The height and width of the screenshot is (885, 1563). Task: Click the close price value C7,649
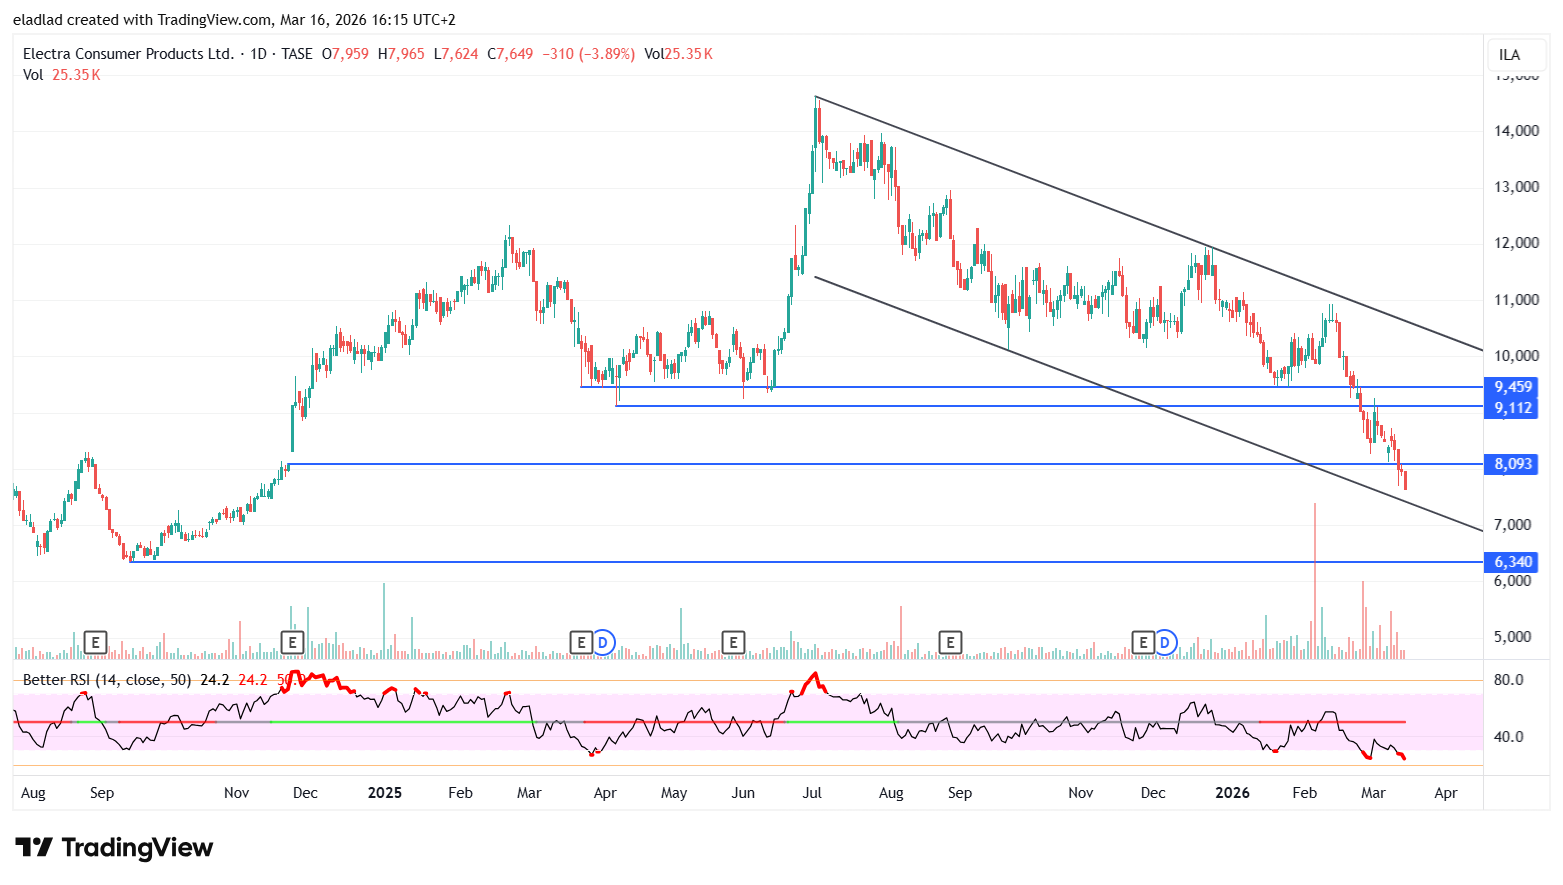tap(510, 54)
